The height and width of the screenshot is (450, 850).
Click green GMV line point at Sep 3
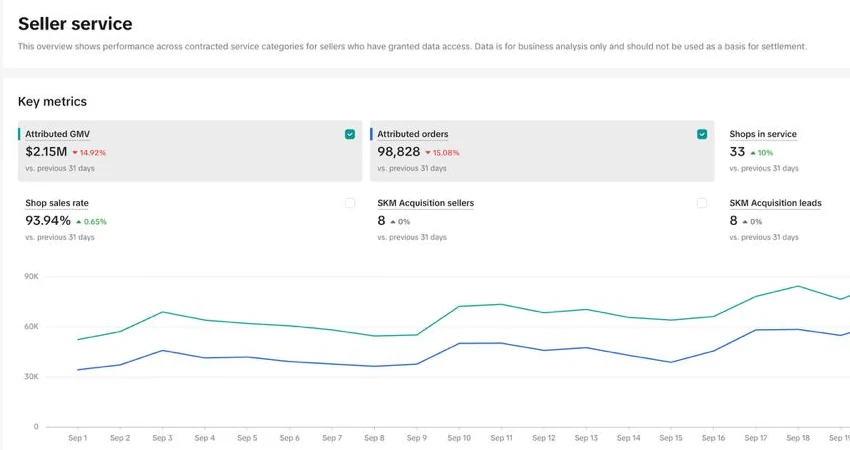[162, 312]
